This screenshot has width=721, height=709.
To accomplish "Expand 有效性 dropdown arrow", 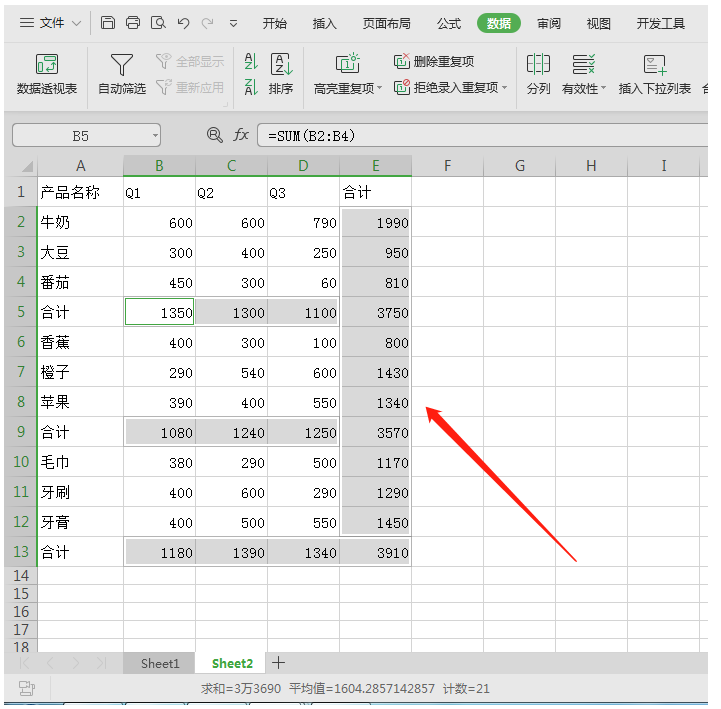I will coord(604,88).
